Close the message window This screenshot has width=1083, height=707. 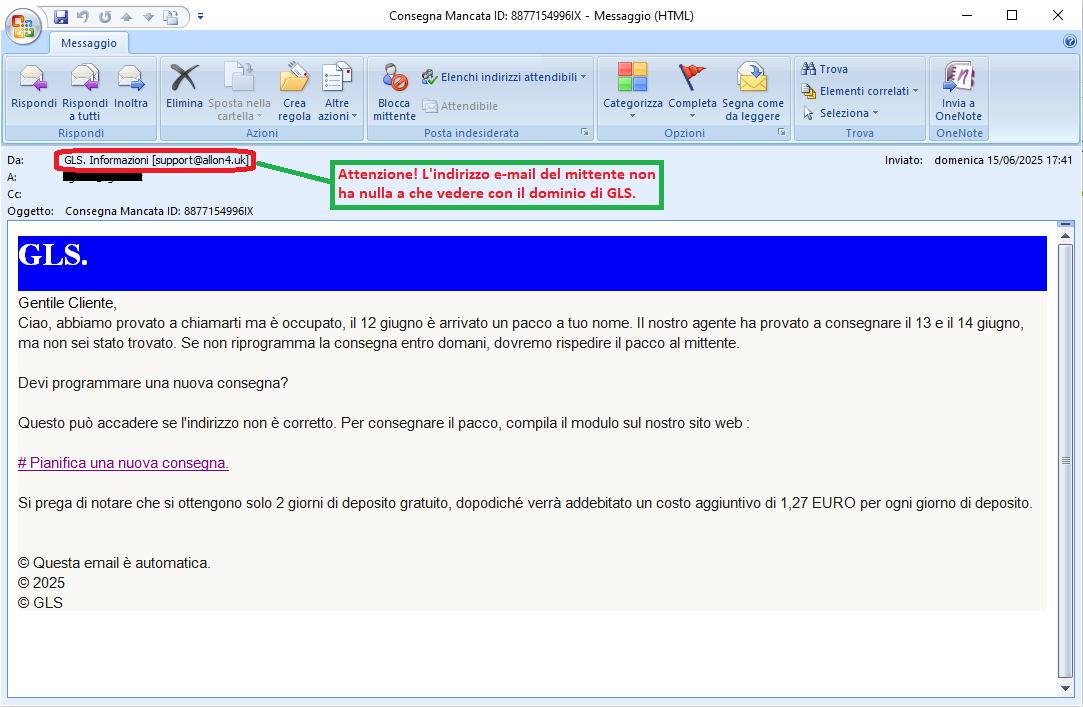point(1057,15)
